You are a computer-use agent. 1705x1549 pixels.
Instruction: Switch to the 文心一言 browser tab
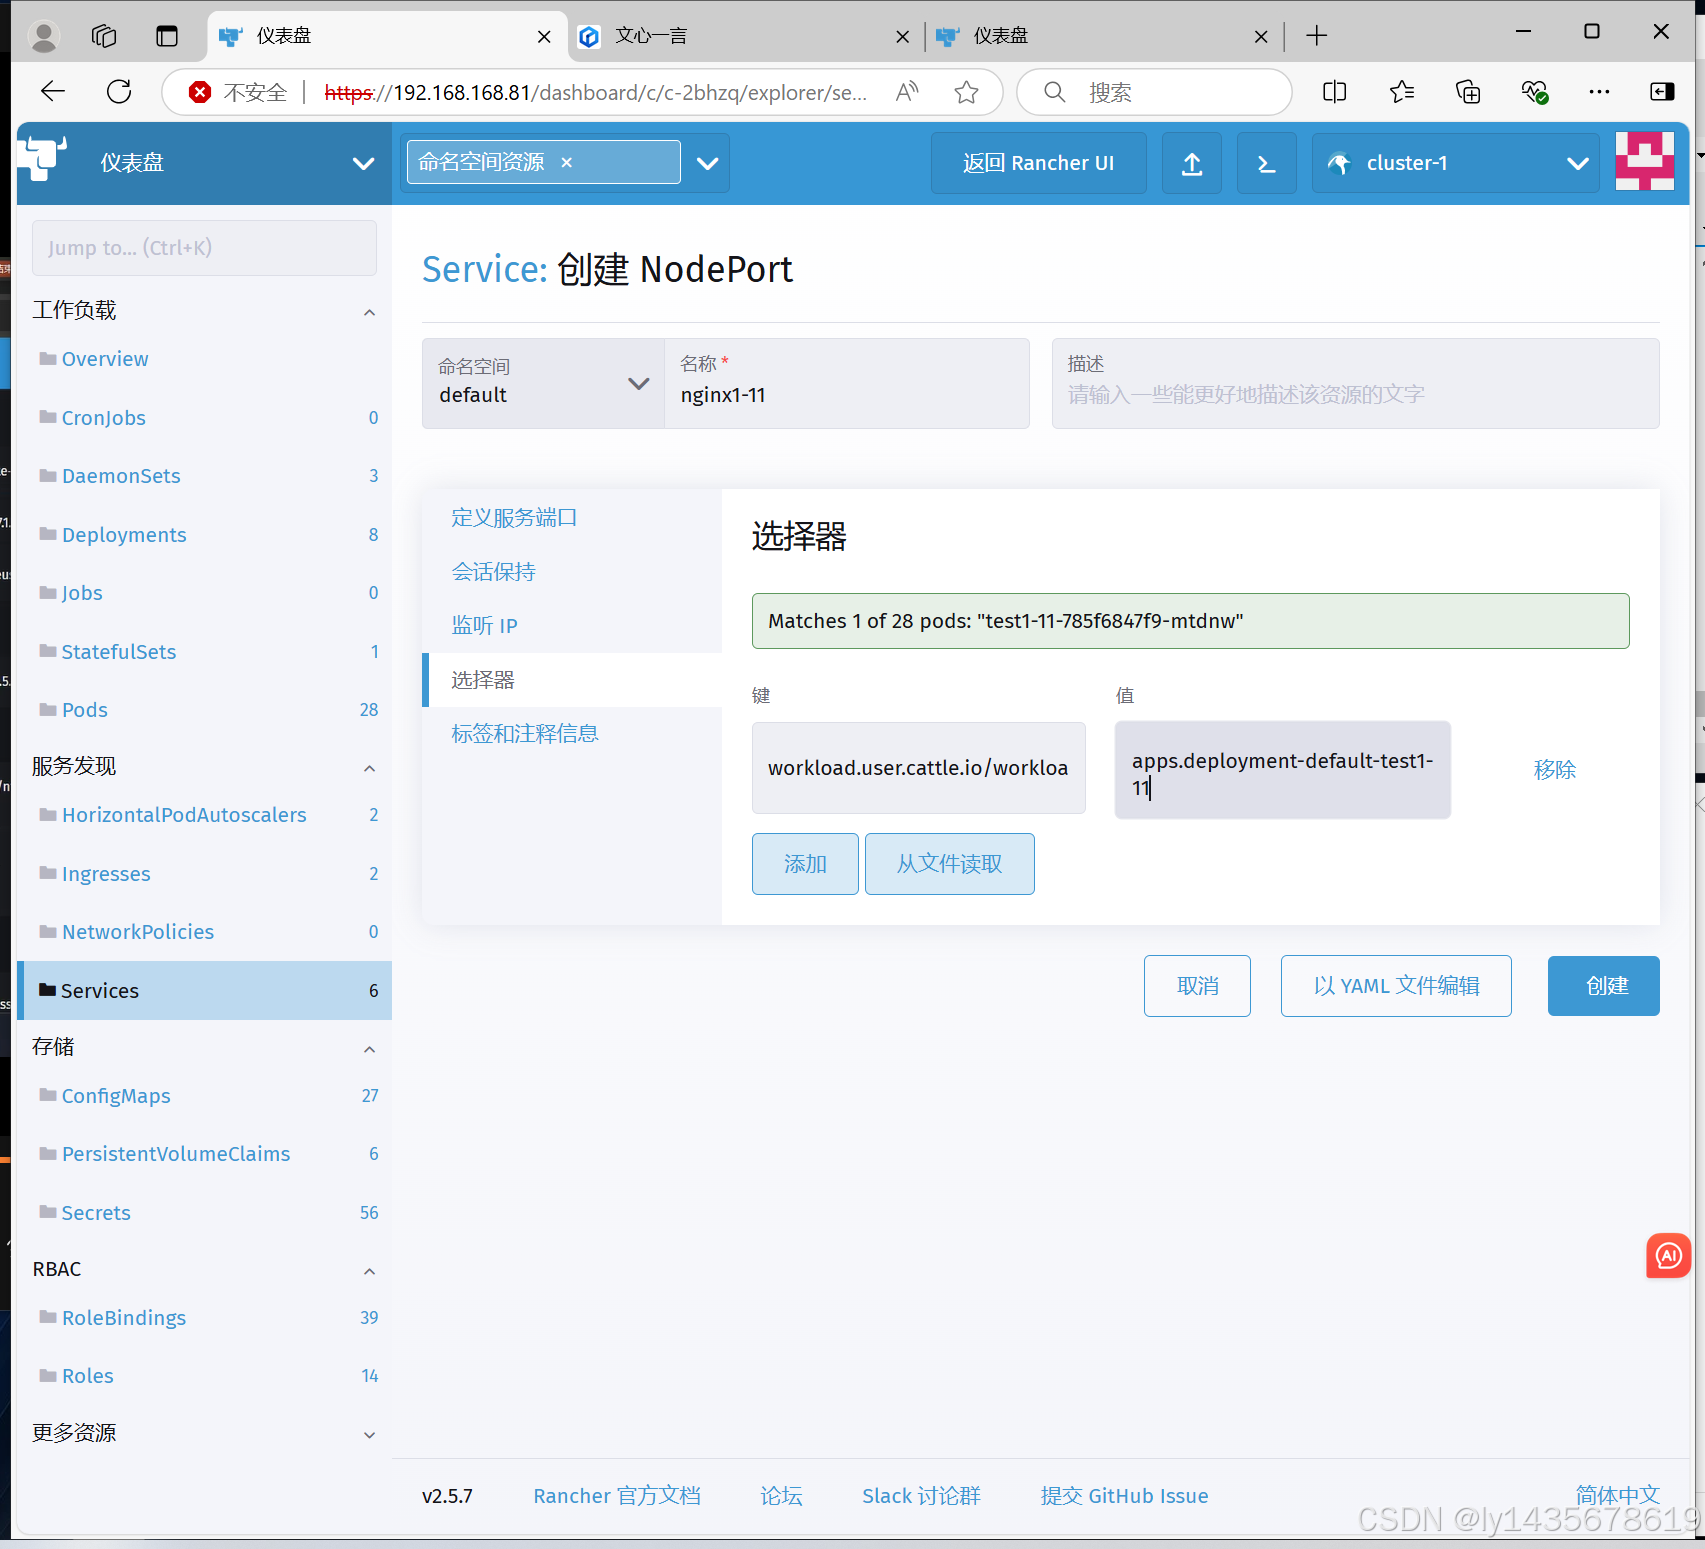tap(745, 36)
